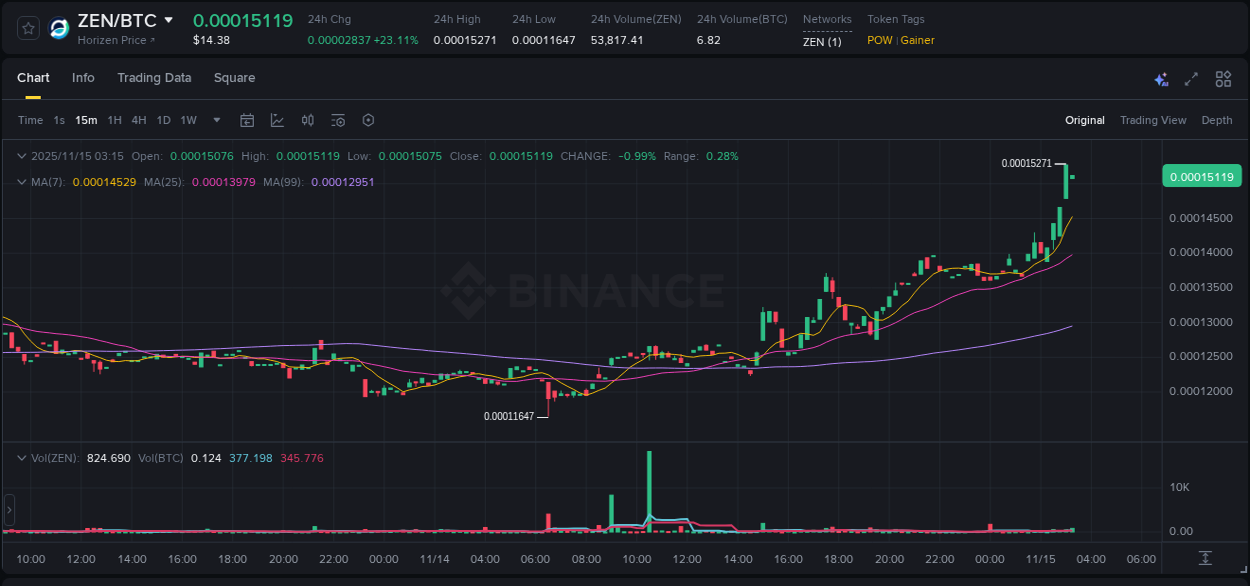Open indicator list settings icon
1250x586 pixels.
338,120
